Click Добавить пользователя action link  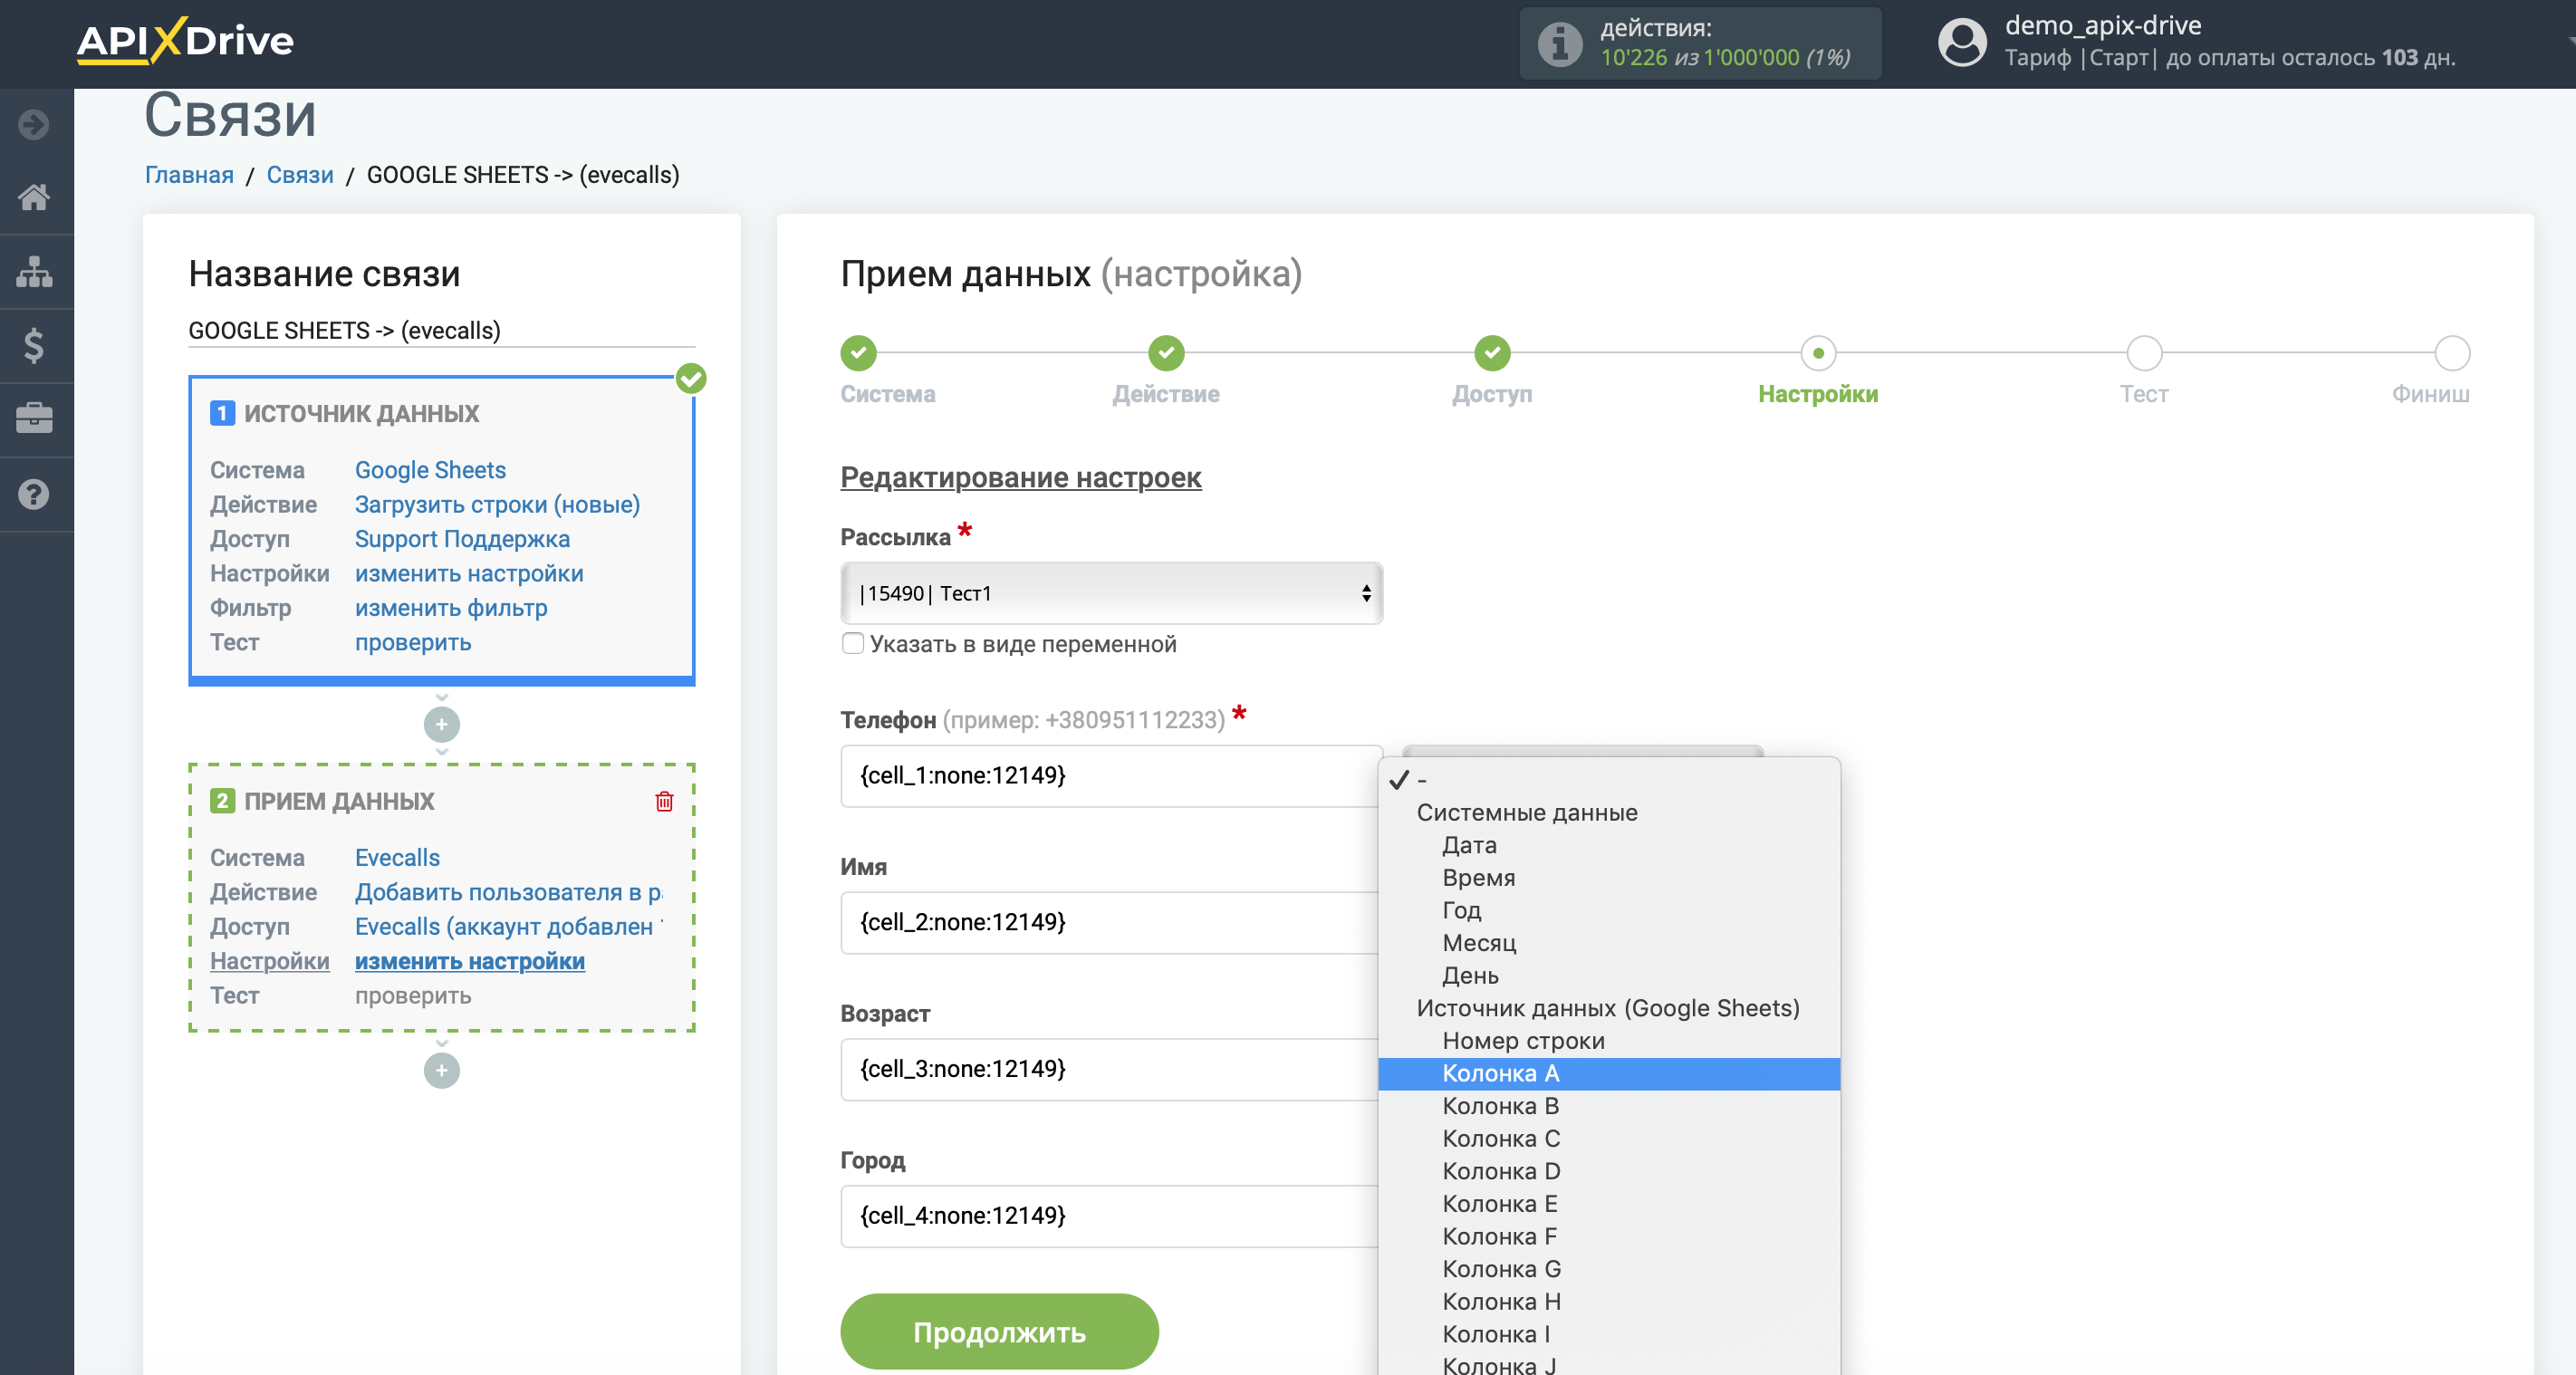point(508,892)
